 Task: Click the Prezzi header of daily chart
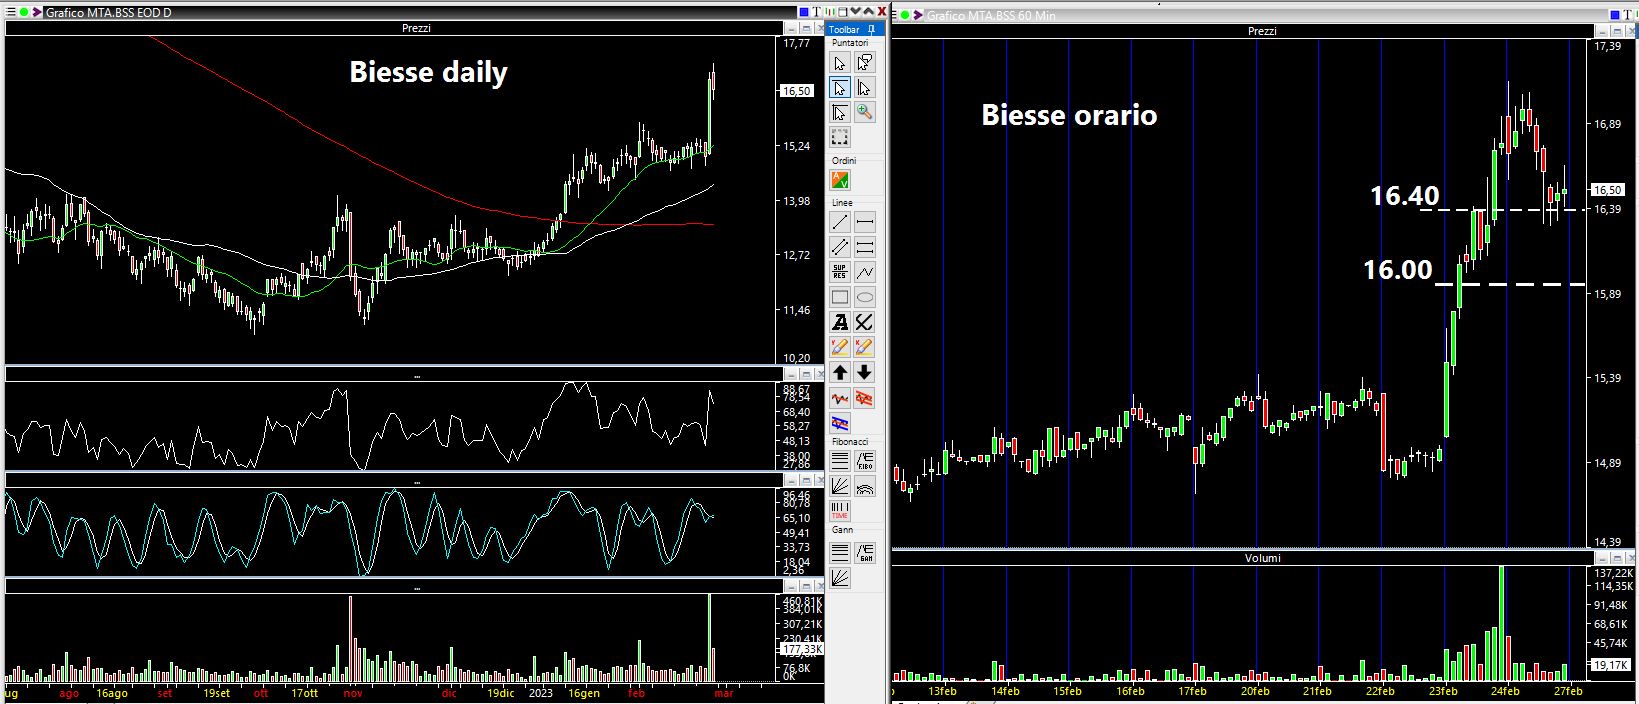416,28
